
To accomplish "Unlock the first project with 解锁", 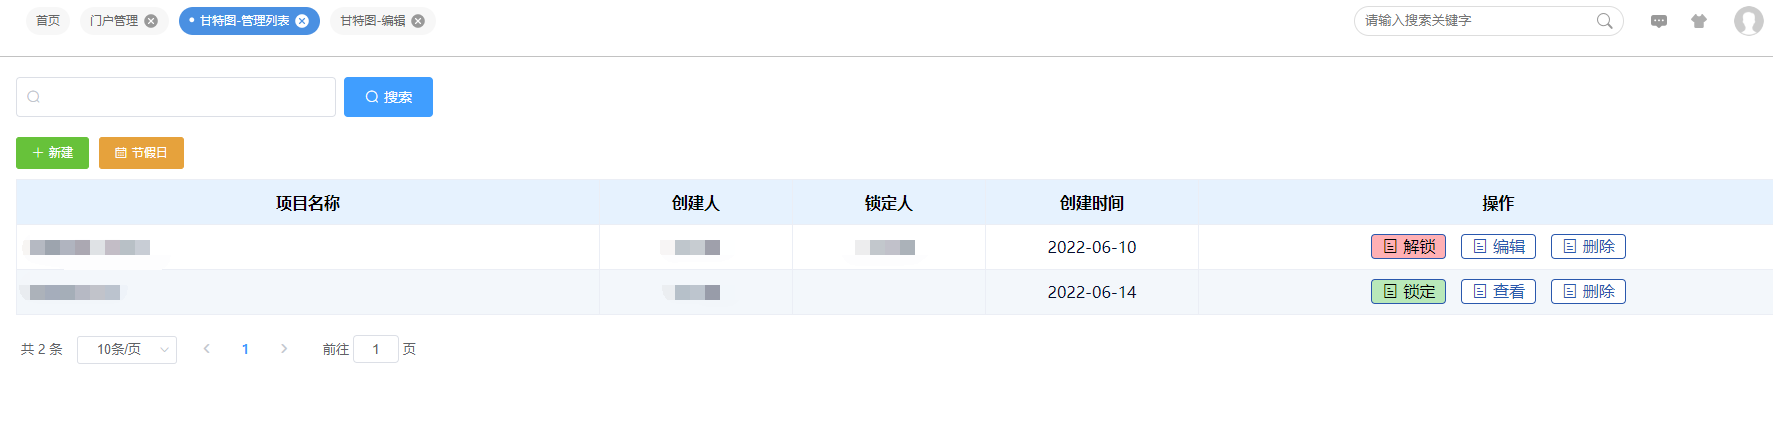I will coord(1408,247).
